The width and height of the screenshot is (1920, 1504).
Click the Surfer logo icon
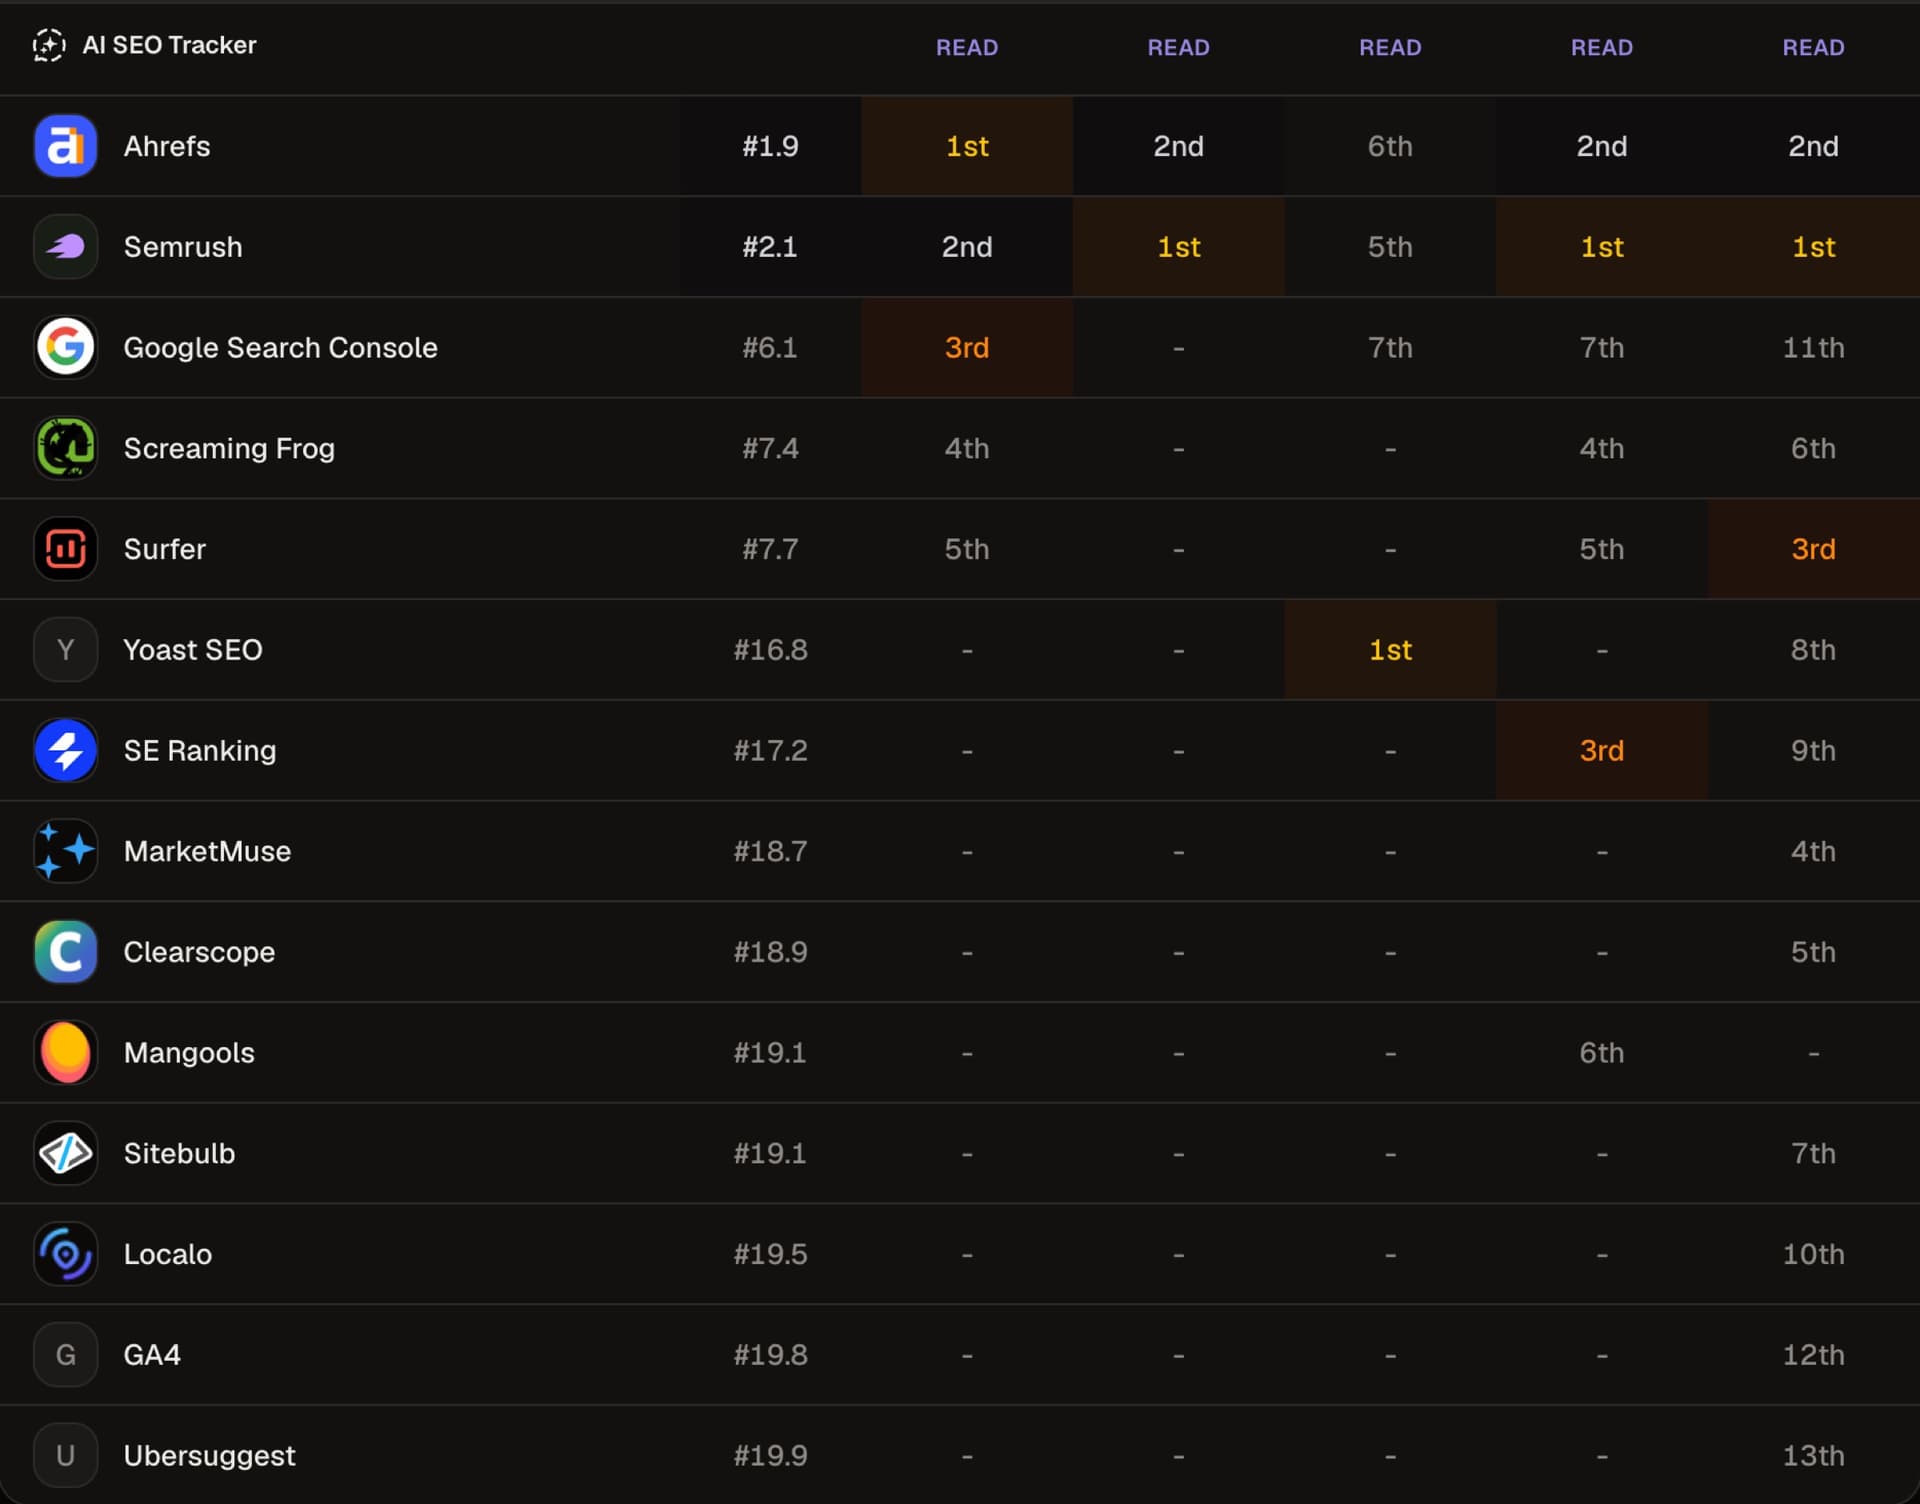pyautogui.click(x=65, y=549)
